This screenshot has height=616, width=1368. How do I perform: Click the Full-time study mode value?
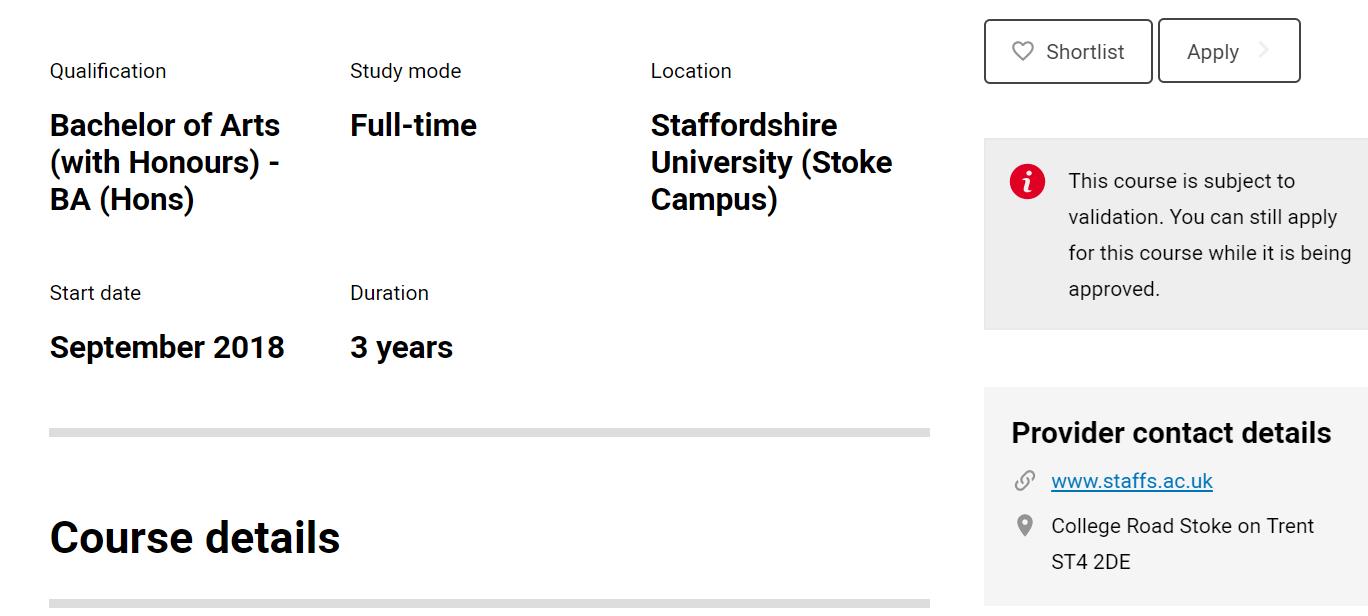pos(413,126)
